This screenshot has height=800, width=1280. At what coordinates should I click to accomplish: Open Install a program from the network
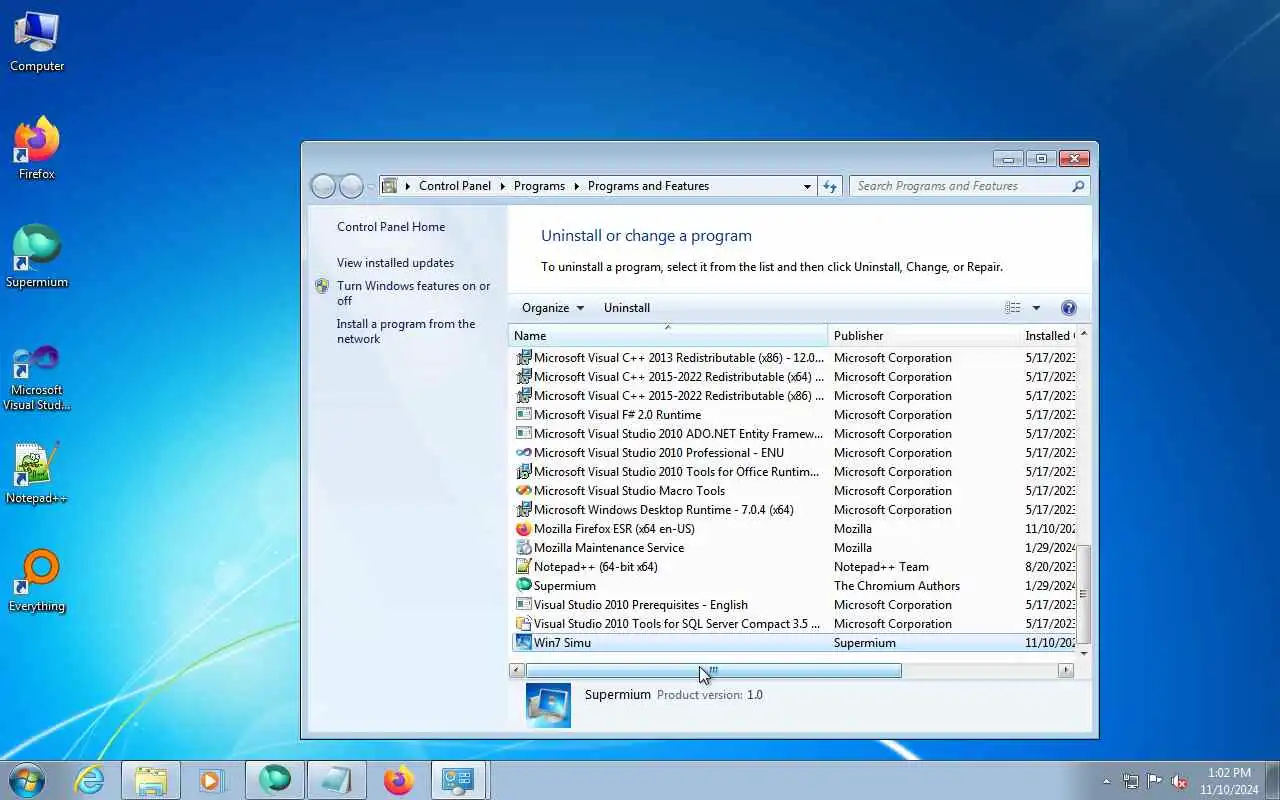tap(406, 331)
